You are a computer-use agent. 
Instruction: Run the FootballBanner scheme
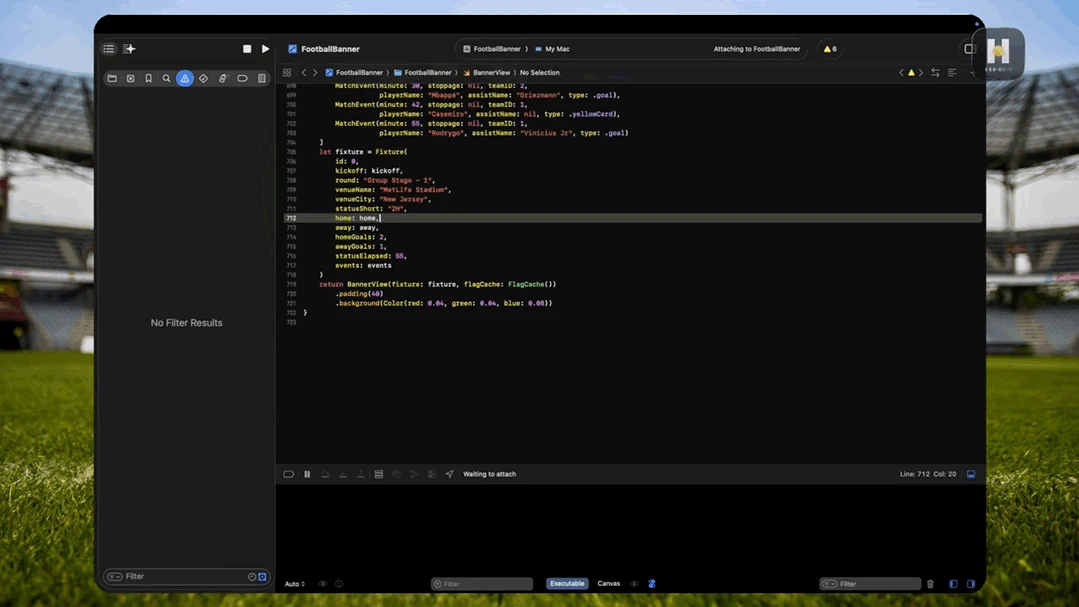coord(265,49)
